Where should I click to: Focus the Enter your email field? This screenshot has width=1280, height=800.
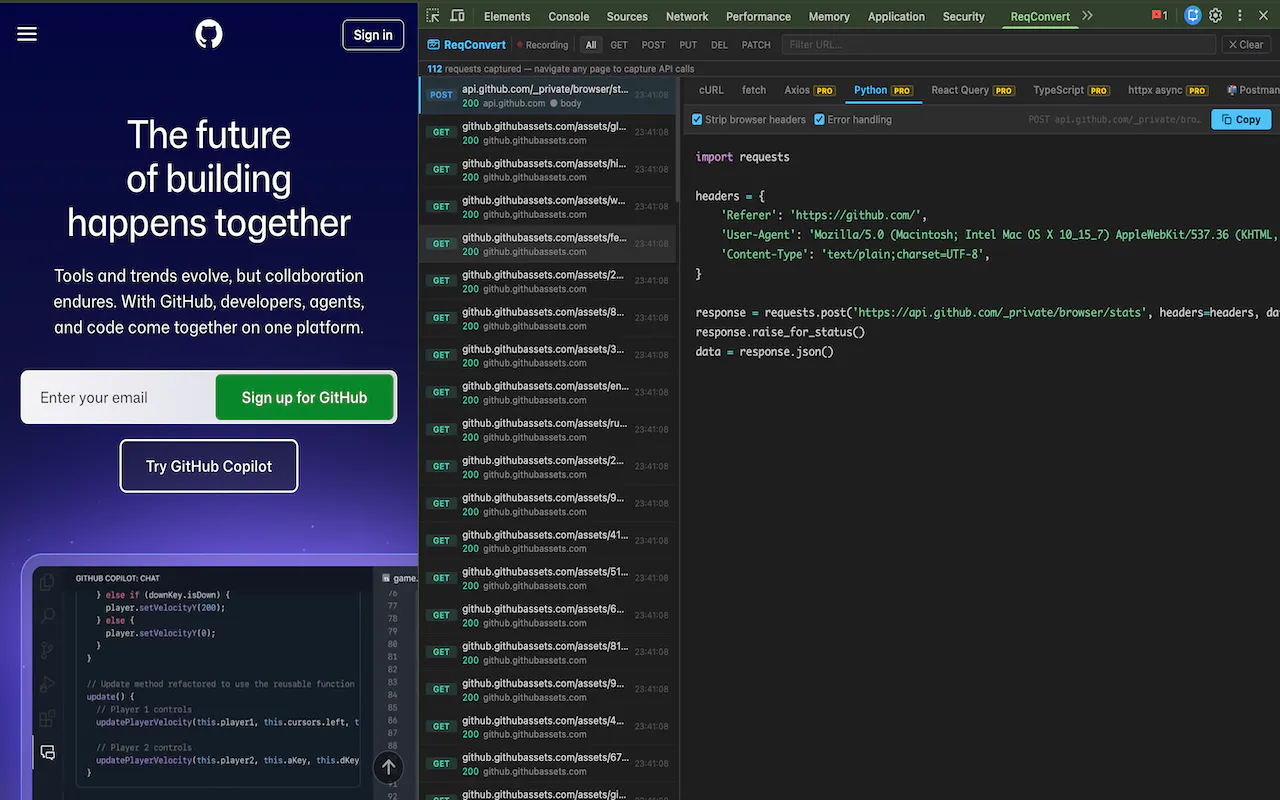coord(118,397)
